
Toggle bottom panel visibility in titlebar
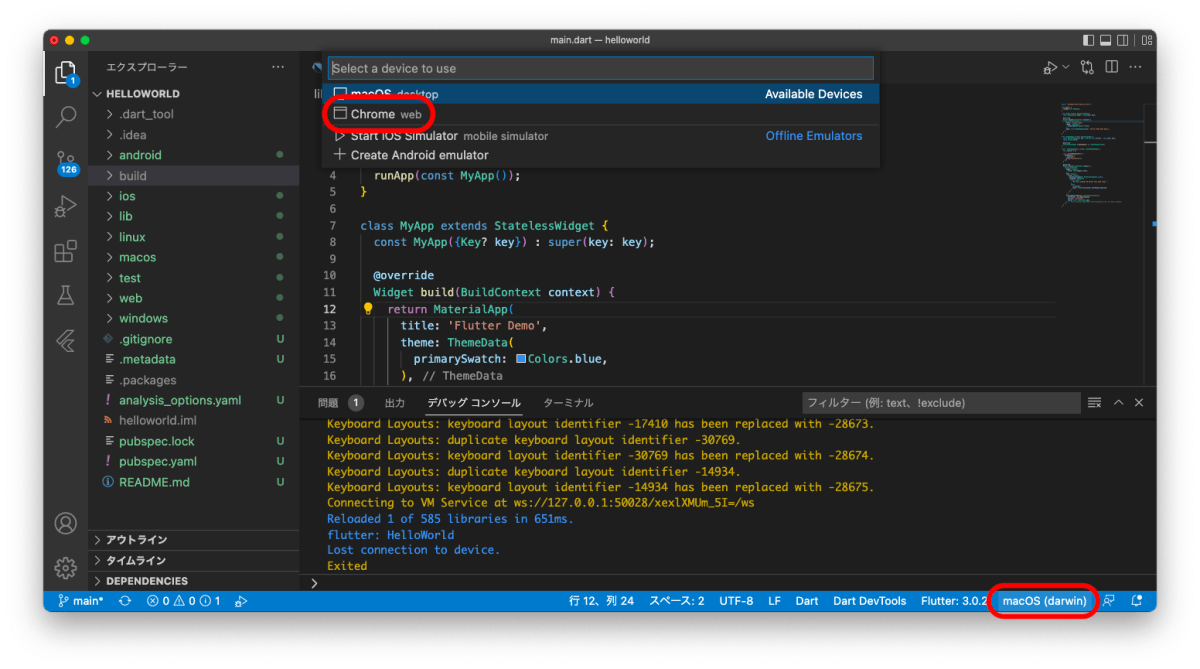pyautogui.click(x=1107, y=40)
